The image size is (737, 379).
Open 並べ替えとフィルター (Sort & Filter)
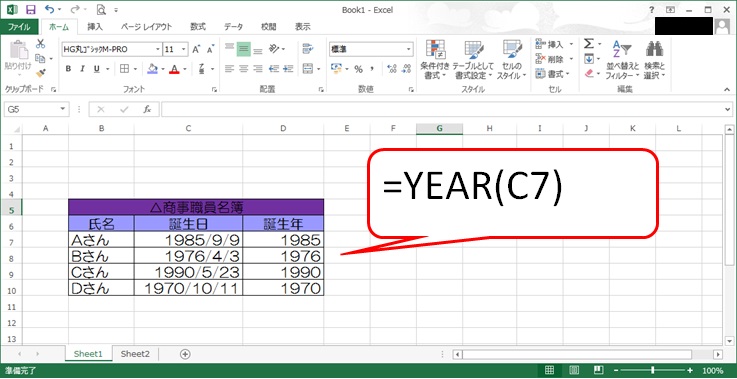pyautogui.click(x=622, y=60)
